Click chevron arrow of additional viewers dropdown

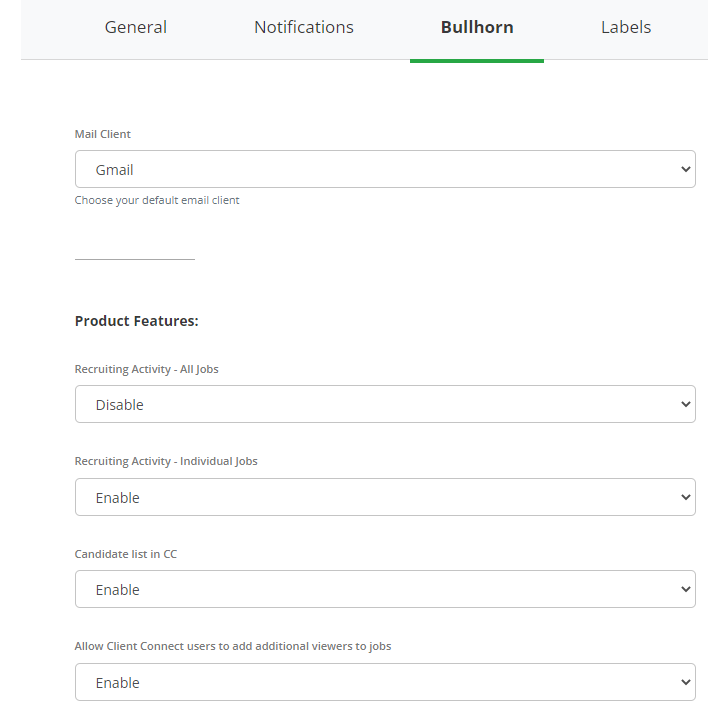tap(686, 682)
